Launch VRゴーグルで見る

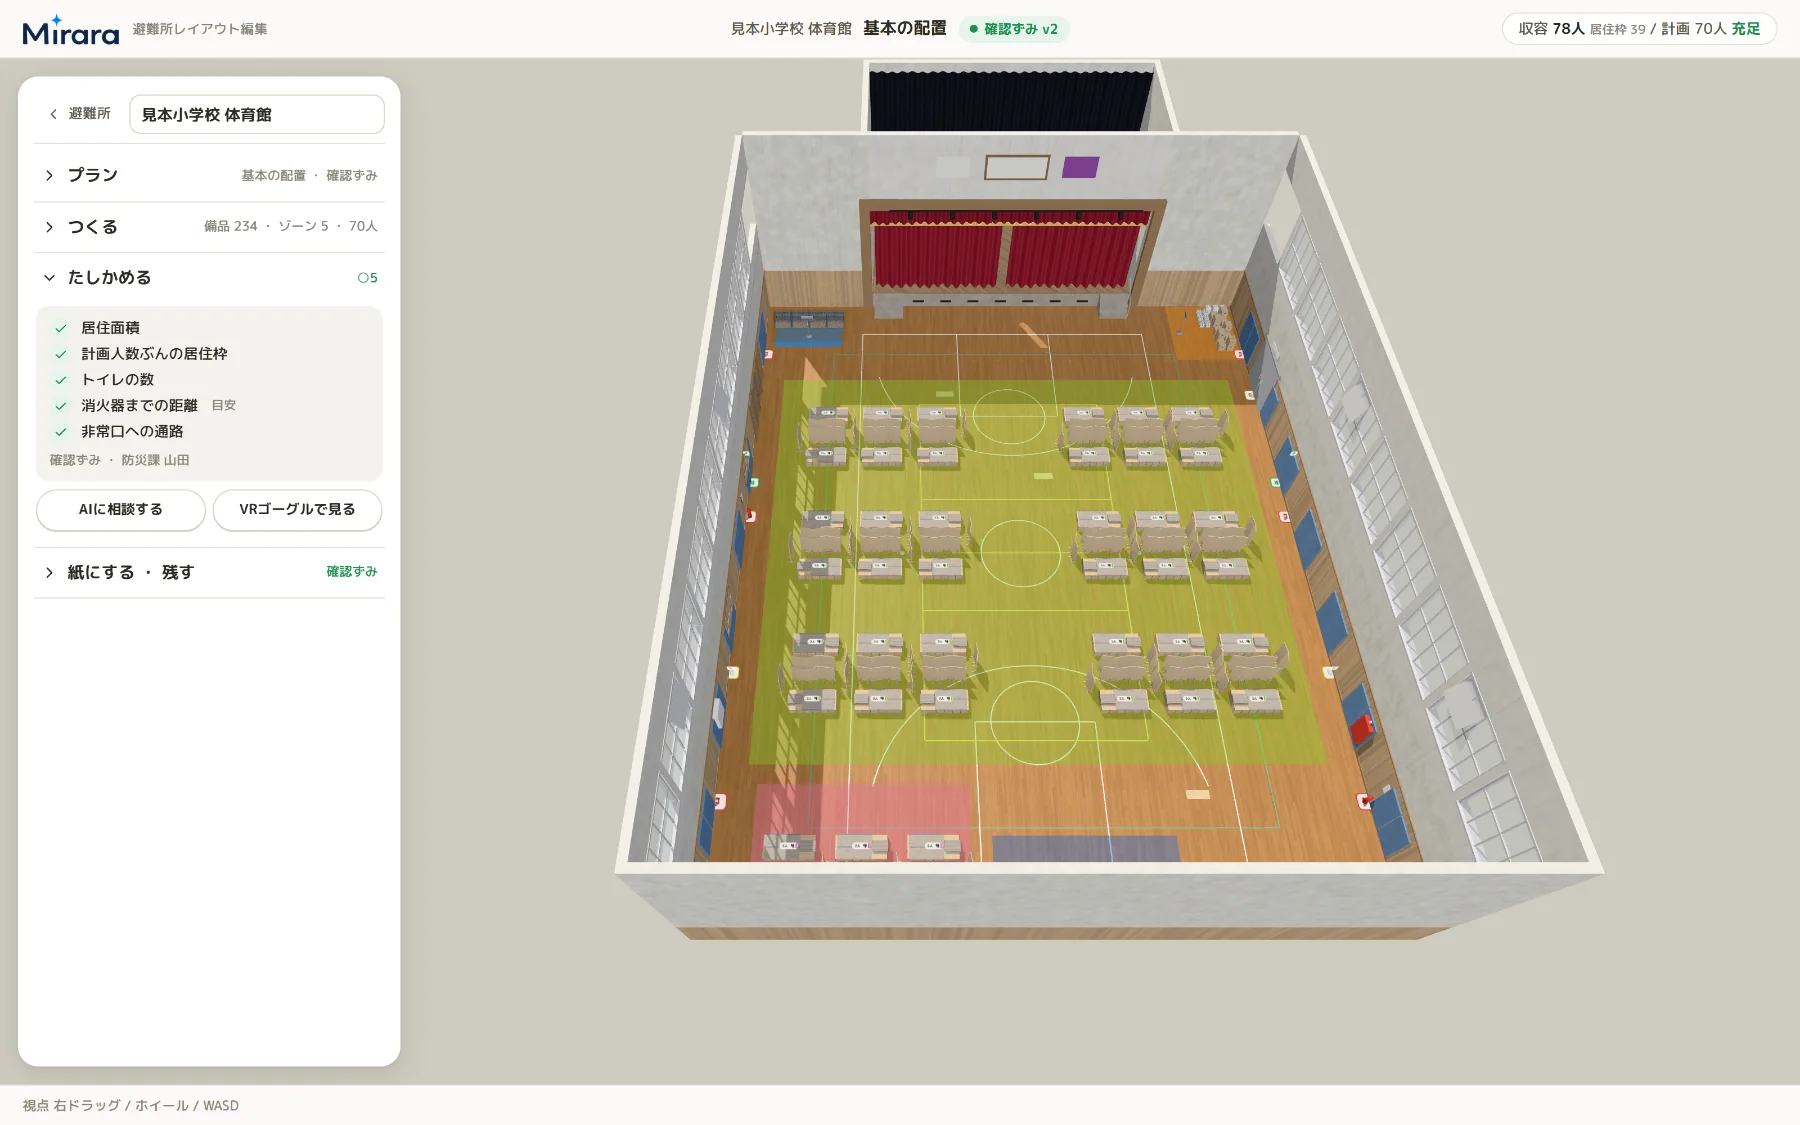pos(297,509)
